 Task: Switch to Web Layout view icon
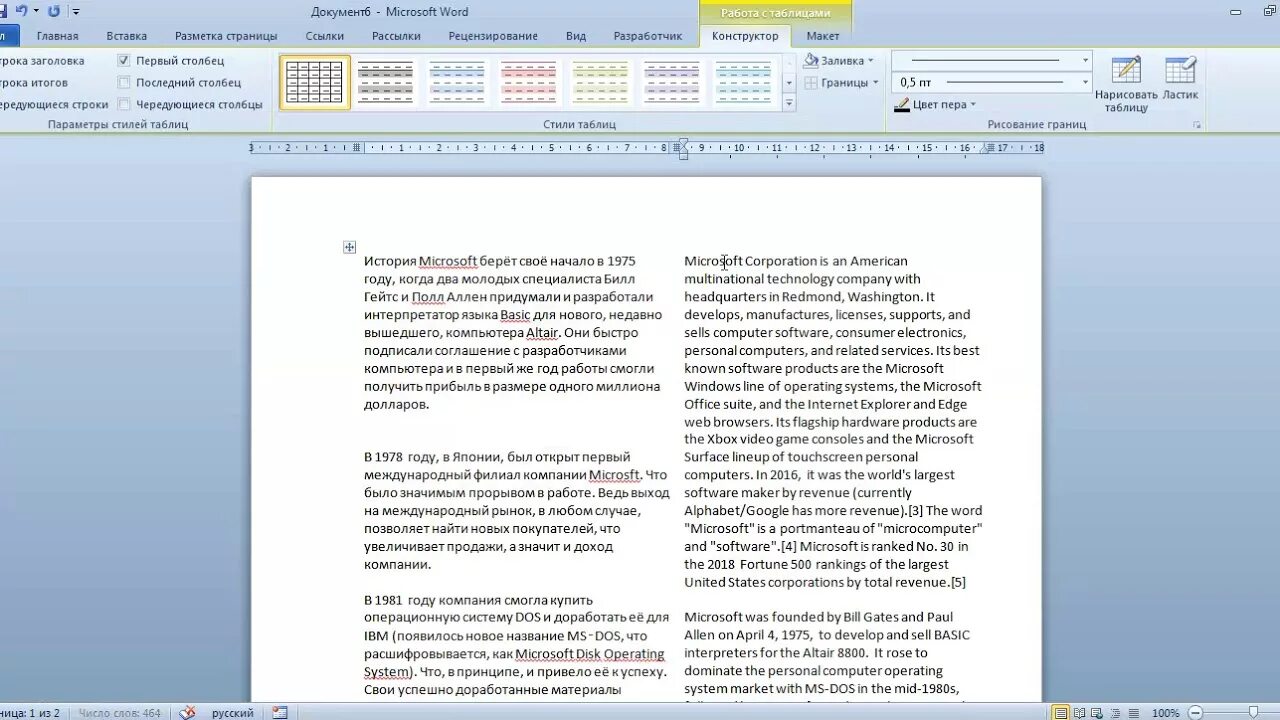1098,713
